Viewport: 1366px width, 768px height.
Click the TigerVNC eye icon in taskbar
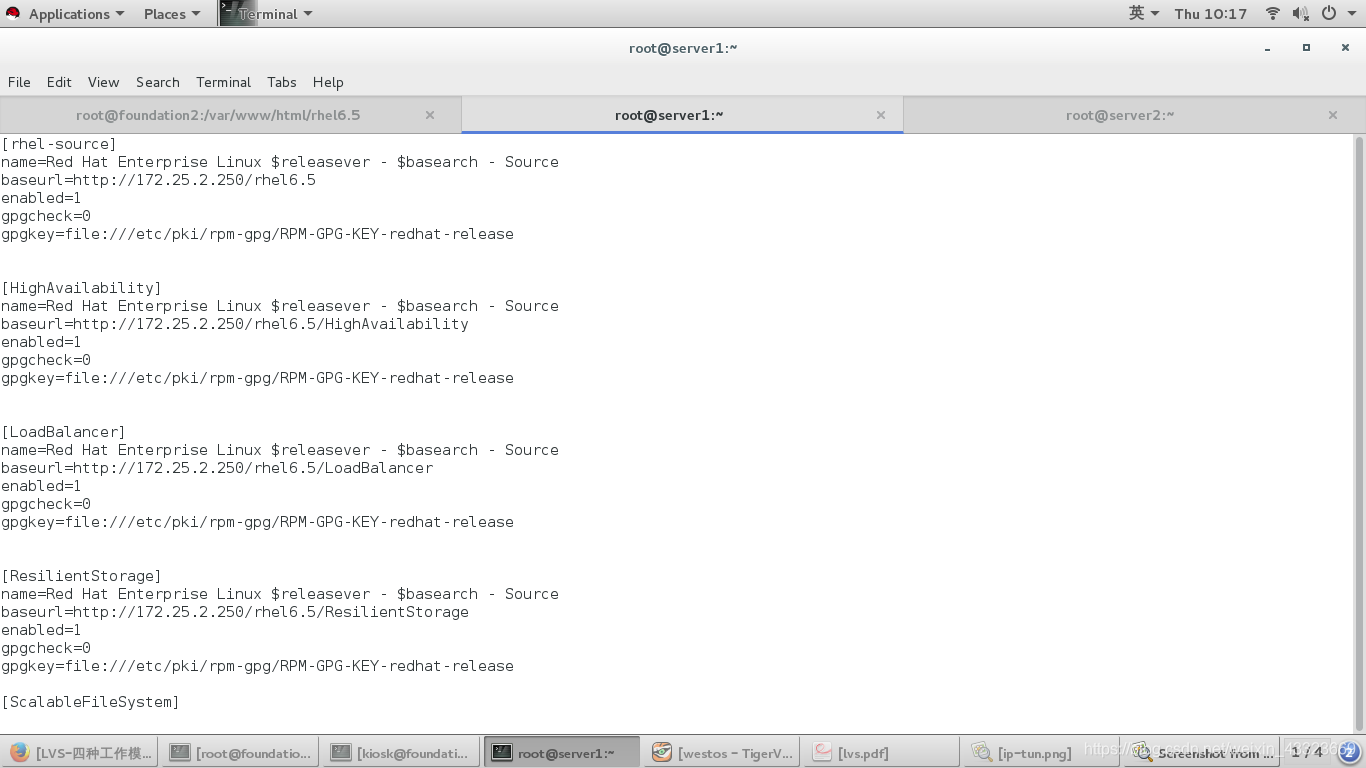[x=662, y=753]
